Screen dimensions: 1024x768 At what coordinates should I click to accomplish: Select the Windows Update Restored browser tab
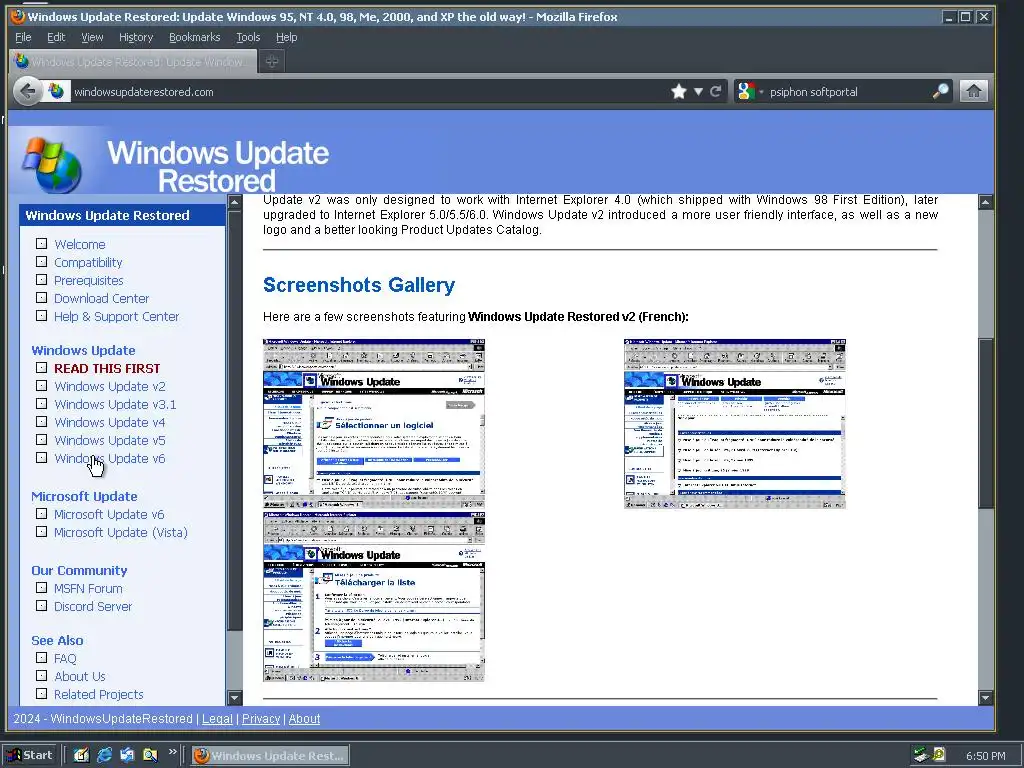[x=134, y=61]
